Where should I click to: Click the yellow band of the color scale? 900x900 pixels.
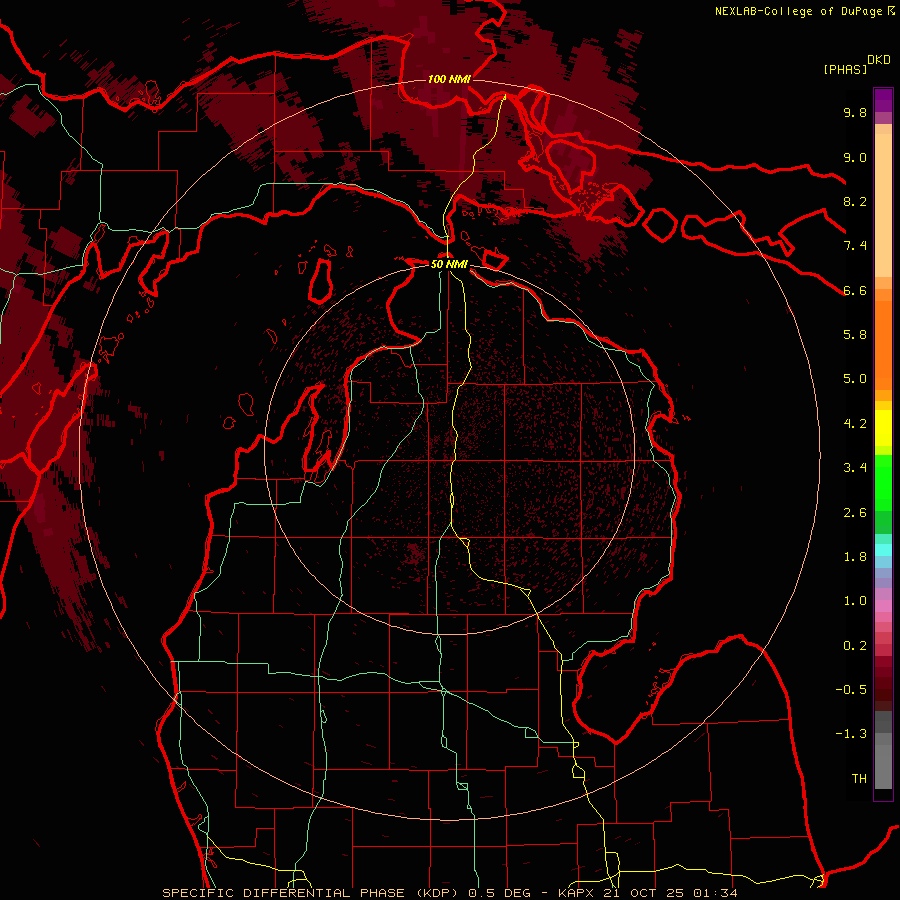click(x=883, y=427)
